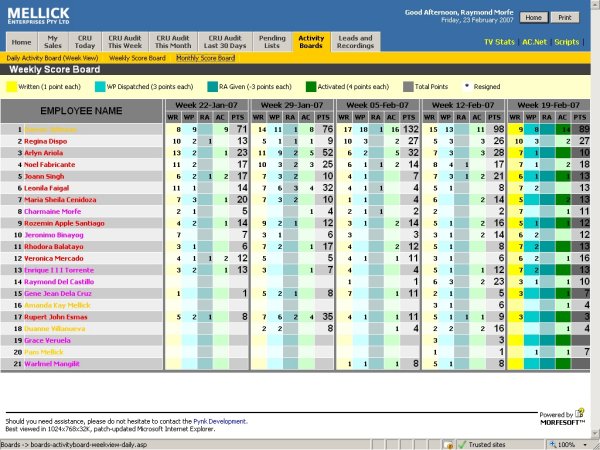
Task: Click the Home button in the header
Action: click(x=533, y=18)
